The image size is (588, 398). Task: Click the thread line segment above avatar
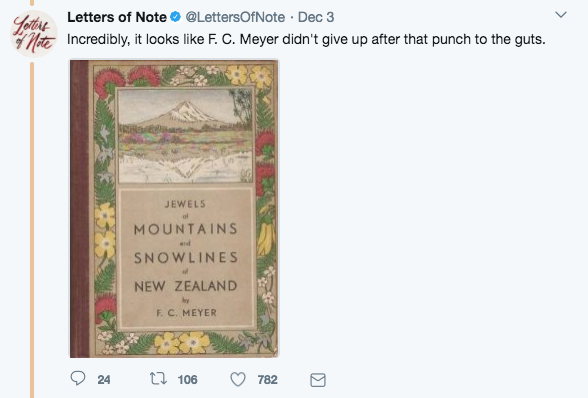tap(32, 3)
